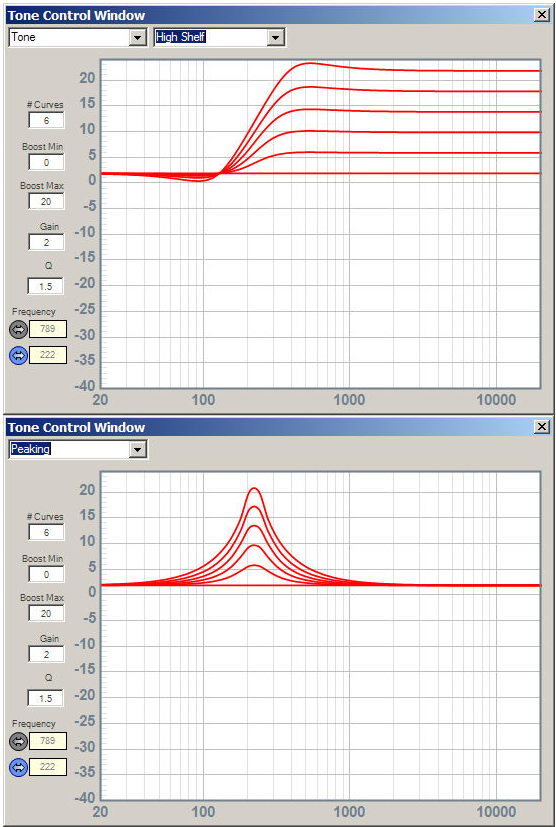Click # Curves field in top window

[x=46, y=120]
